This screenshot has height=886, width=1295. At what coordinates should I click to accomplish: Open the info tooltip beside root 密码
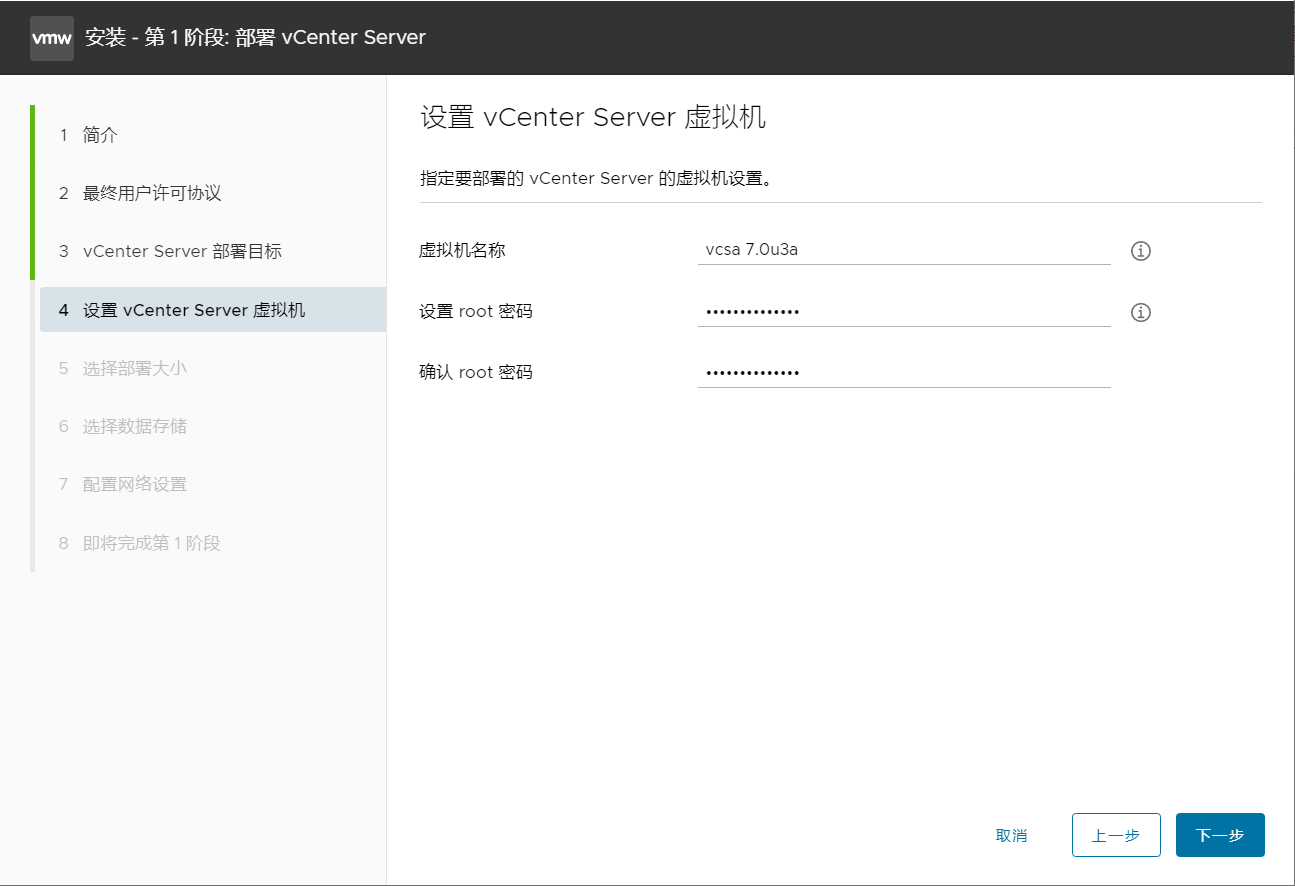[1140, 312]
